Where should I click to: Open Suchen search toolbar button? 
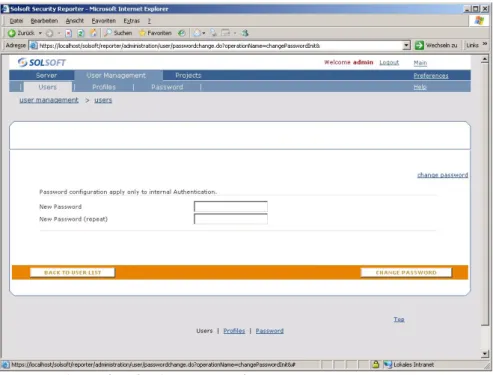pyautogui.click(x=118, y=33)
